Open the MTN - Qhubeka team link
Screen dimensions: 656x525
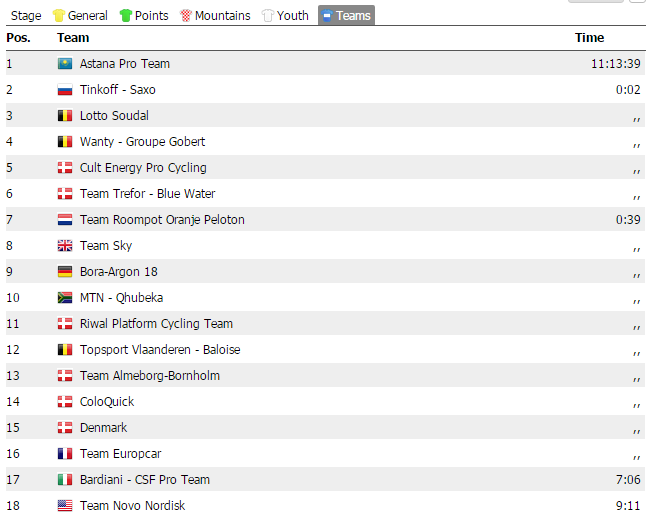[x=121, y=297]
